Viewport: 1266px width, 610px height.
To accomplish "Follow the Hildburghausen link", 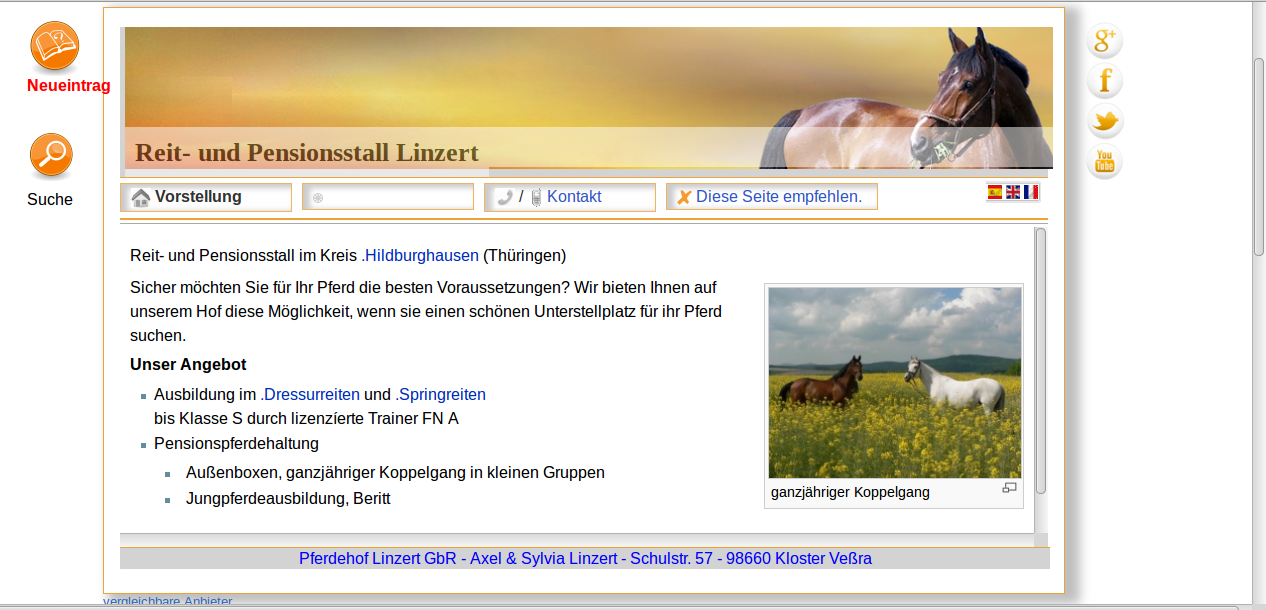I will pyautogui.click(x=420, y=256).
